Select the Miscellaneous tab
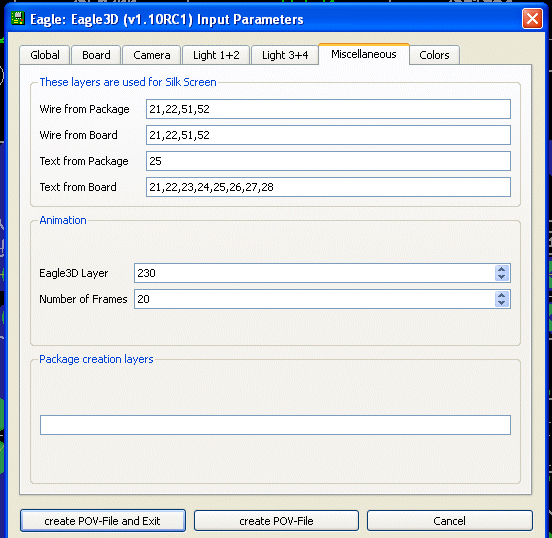552x538 pixels. point(364,54)
